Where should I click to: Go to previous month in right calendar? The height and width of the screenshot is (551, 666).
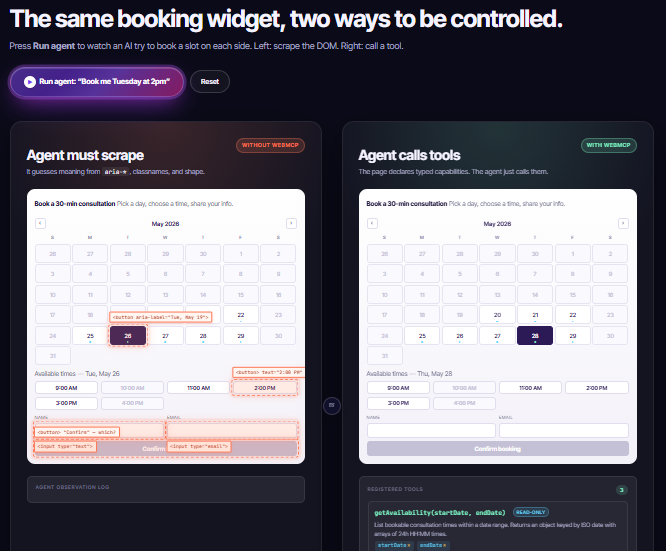(373, 223)
